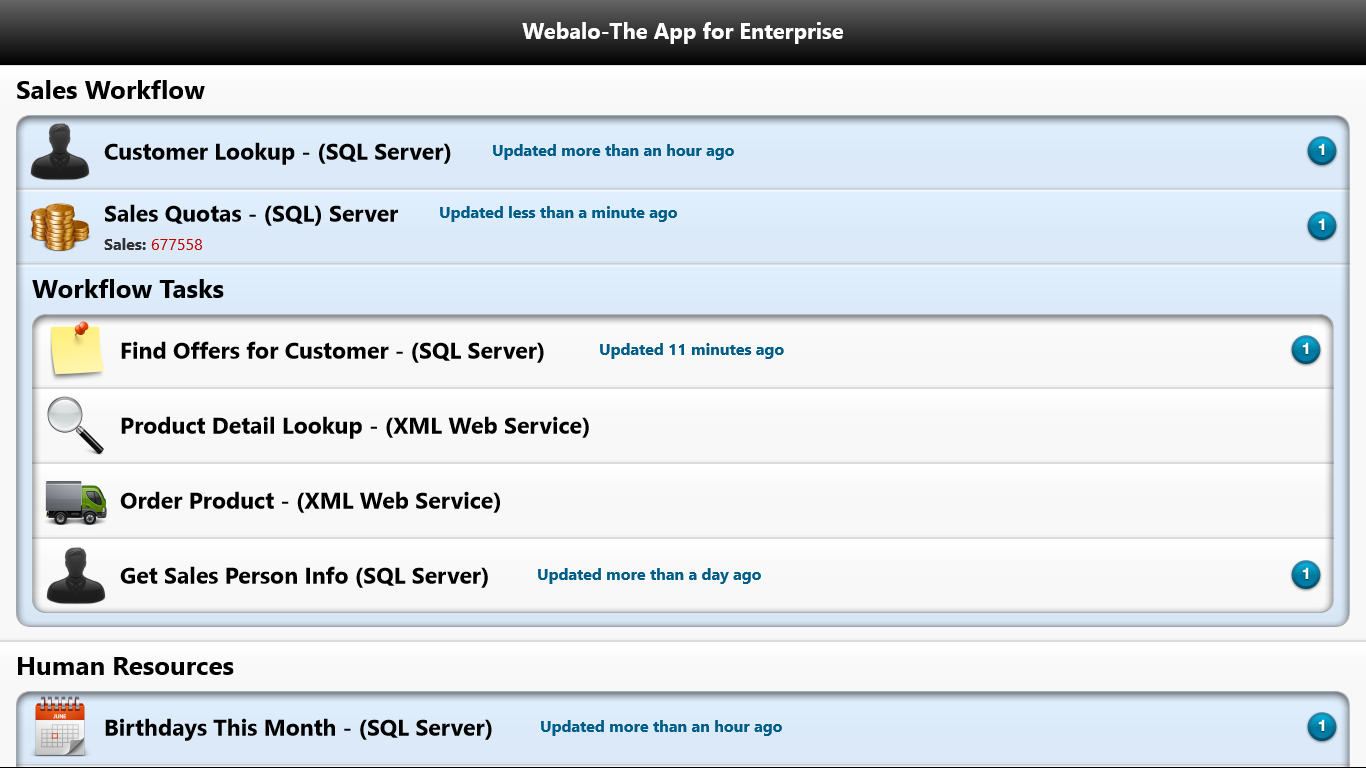Open Customer Lookup - (SQL Server)
Screen dimensions: 1366x768
[x=683, y=152]
